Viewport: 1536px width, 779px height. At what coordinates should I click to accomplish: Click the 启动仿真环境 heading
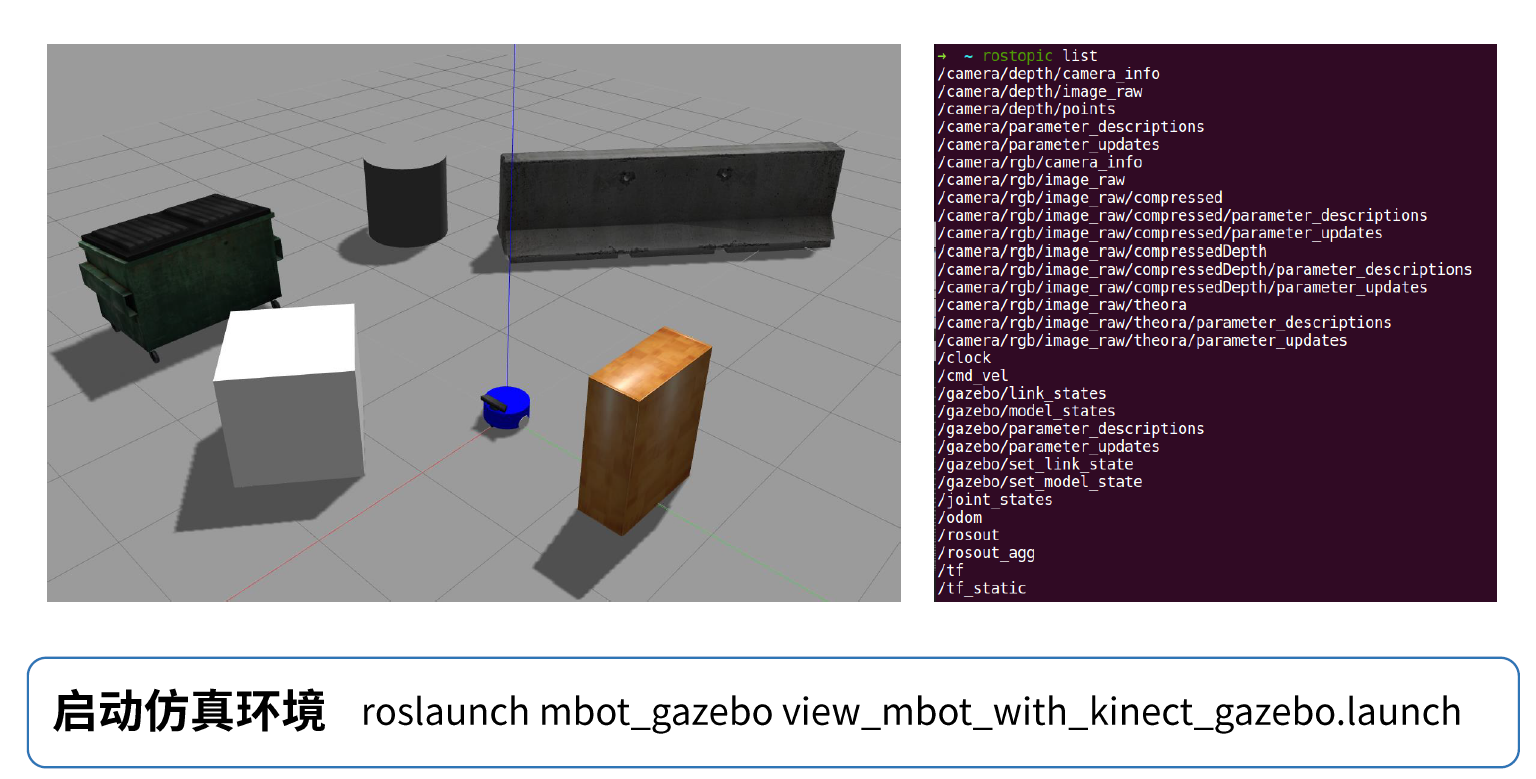(190, 711)
